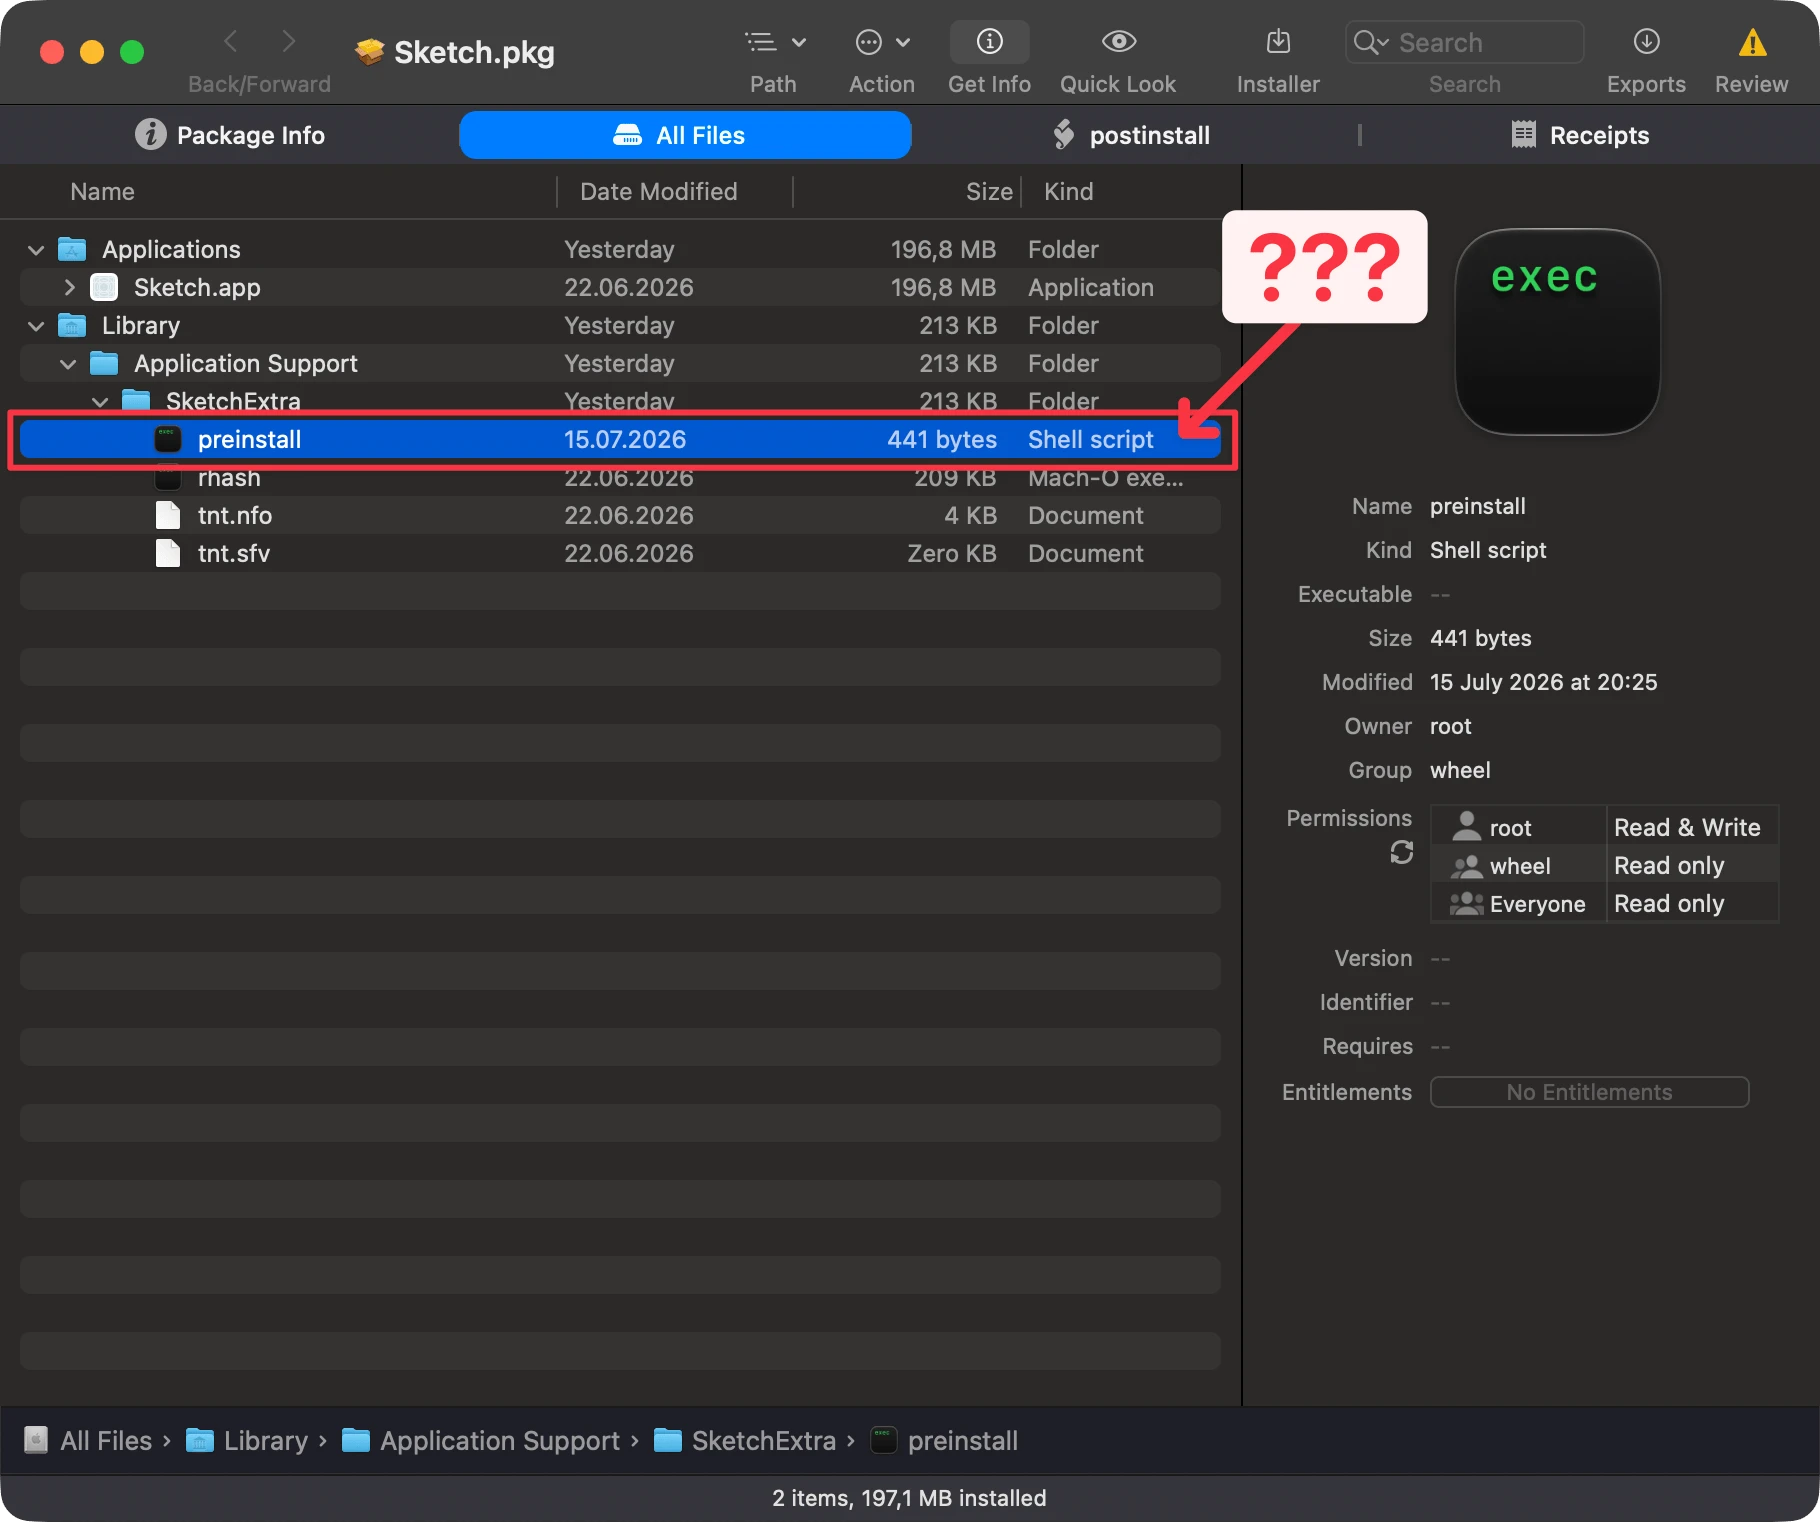1820x1522 pixels.
Task: Select the tnt.nfo document icon
Action: pos(168,515)
